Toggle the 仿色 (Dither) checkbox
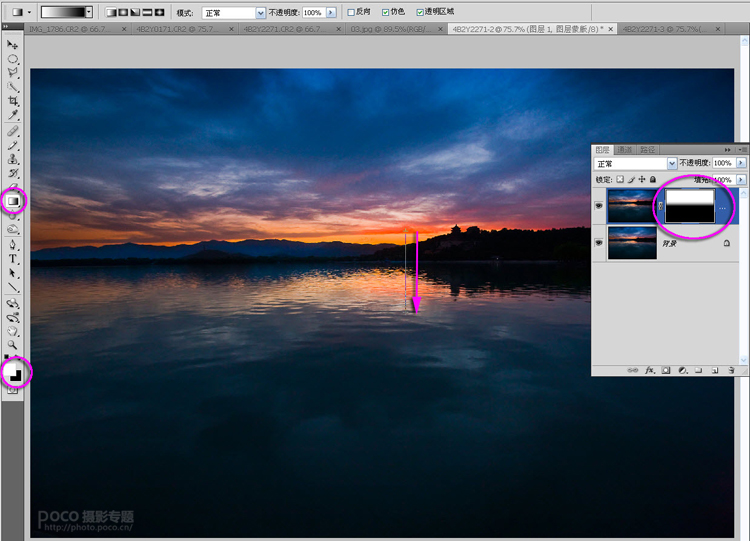750x541 pixels. pyautogui.click(x=386, y=13)
